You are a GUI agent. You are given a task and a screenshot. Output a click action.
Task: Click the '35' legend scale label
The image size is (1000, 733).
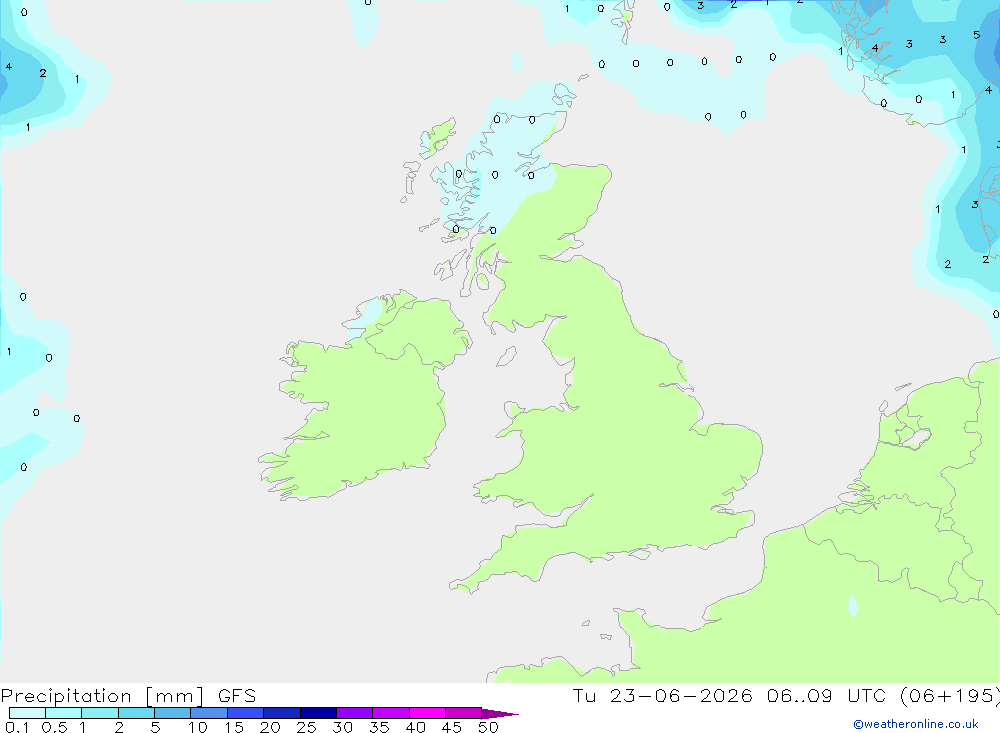[x=379, y=727]
